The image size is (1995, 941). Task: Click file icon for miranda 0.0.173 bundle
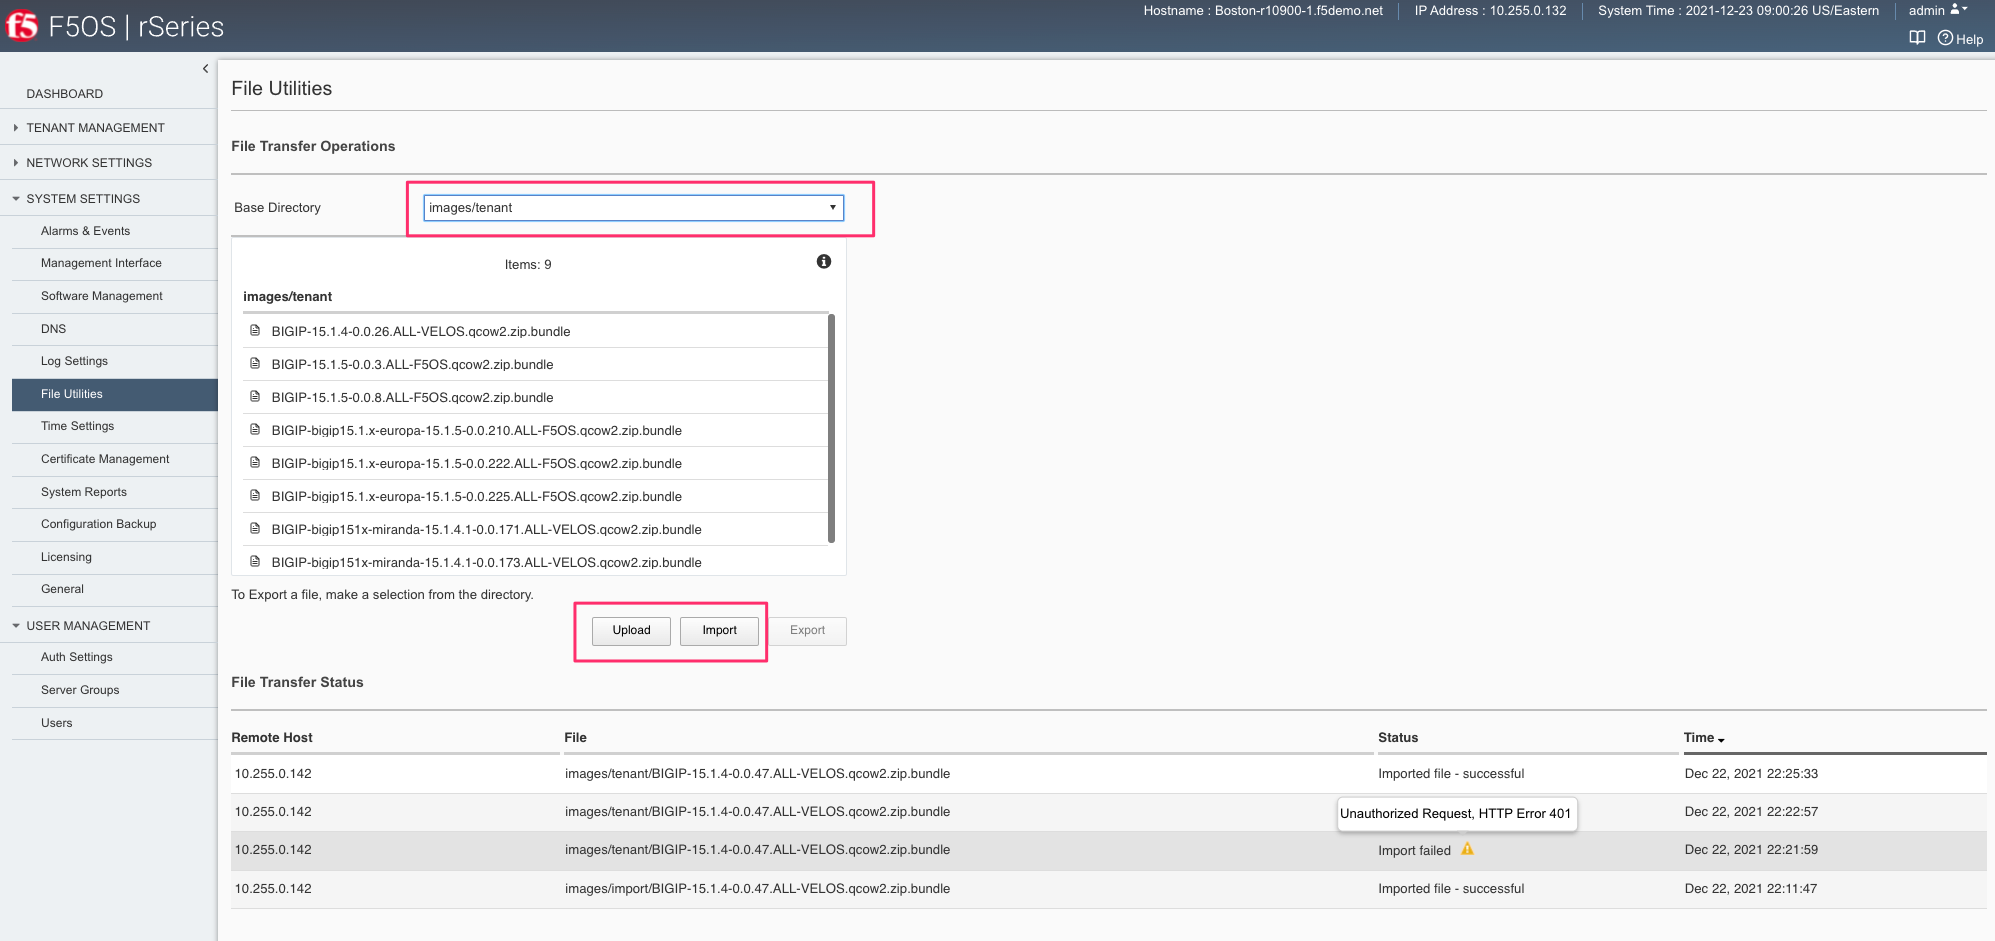[x=255, y=561]
